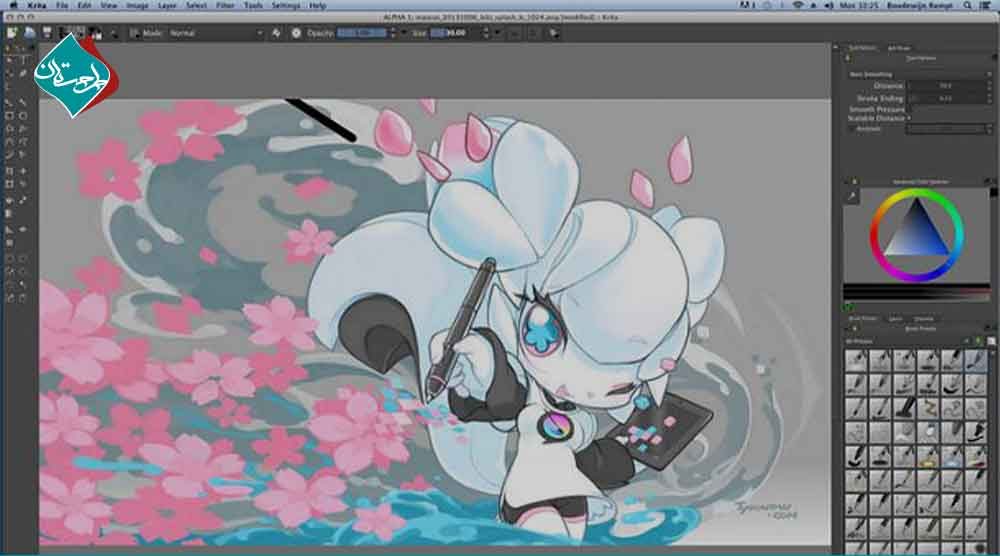Click the Wi-Fi status icon
The image size is (1000, 556).
[798, 5]
